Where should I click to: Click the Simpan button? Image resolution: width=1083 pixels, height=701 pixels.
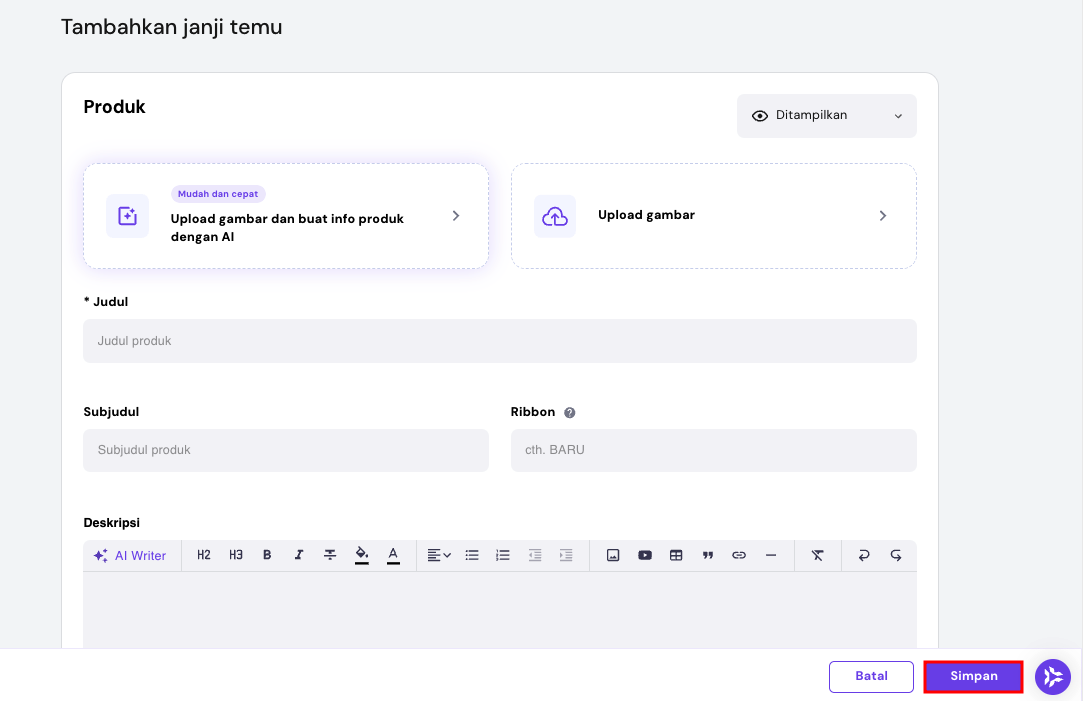pyautogui.click(x=972, y=677)
